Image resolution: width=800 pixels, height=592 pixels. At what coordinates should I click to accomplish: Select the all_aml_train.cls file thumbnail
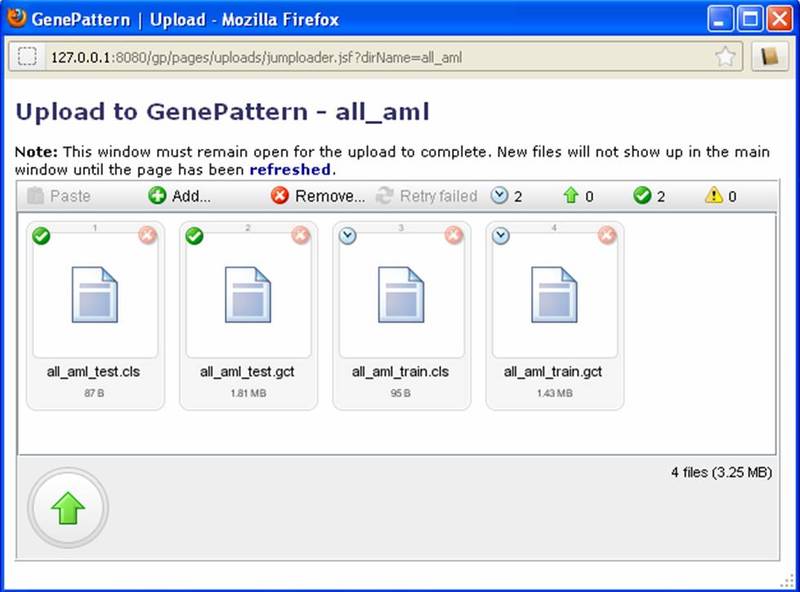point(401,294)
